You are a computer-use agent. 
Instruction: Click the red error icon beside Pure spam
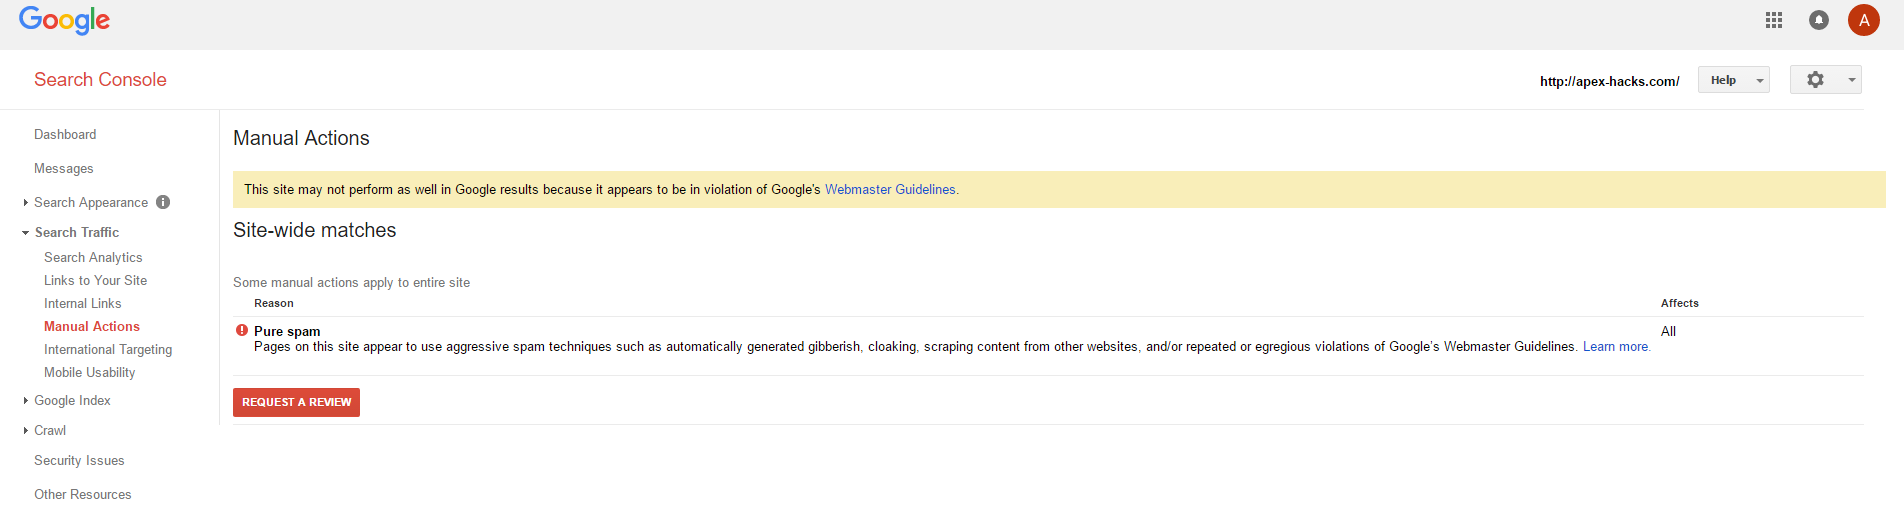pyautogui.click(x=241, y=330)
